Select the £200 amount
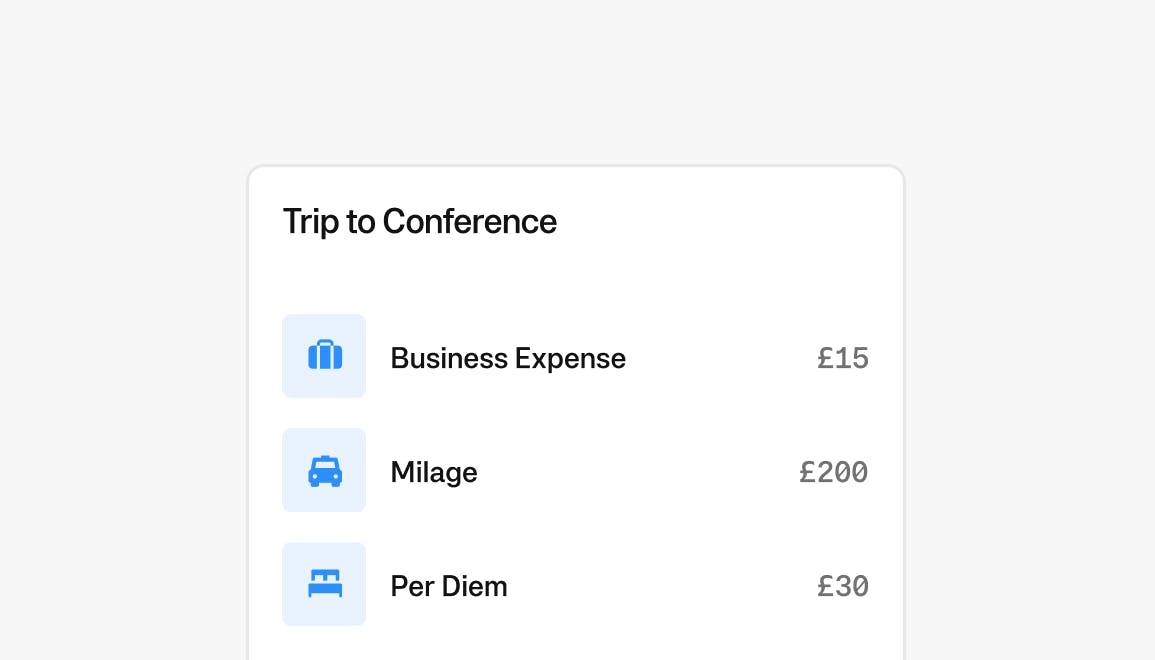 click(x=834, y=472)
